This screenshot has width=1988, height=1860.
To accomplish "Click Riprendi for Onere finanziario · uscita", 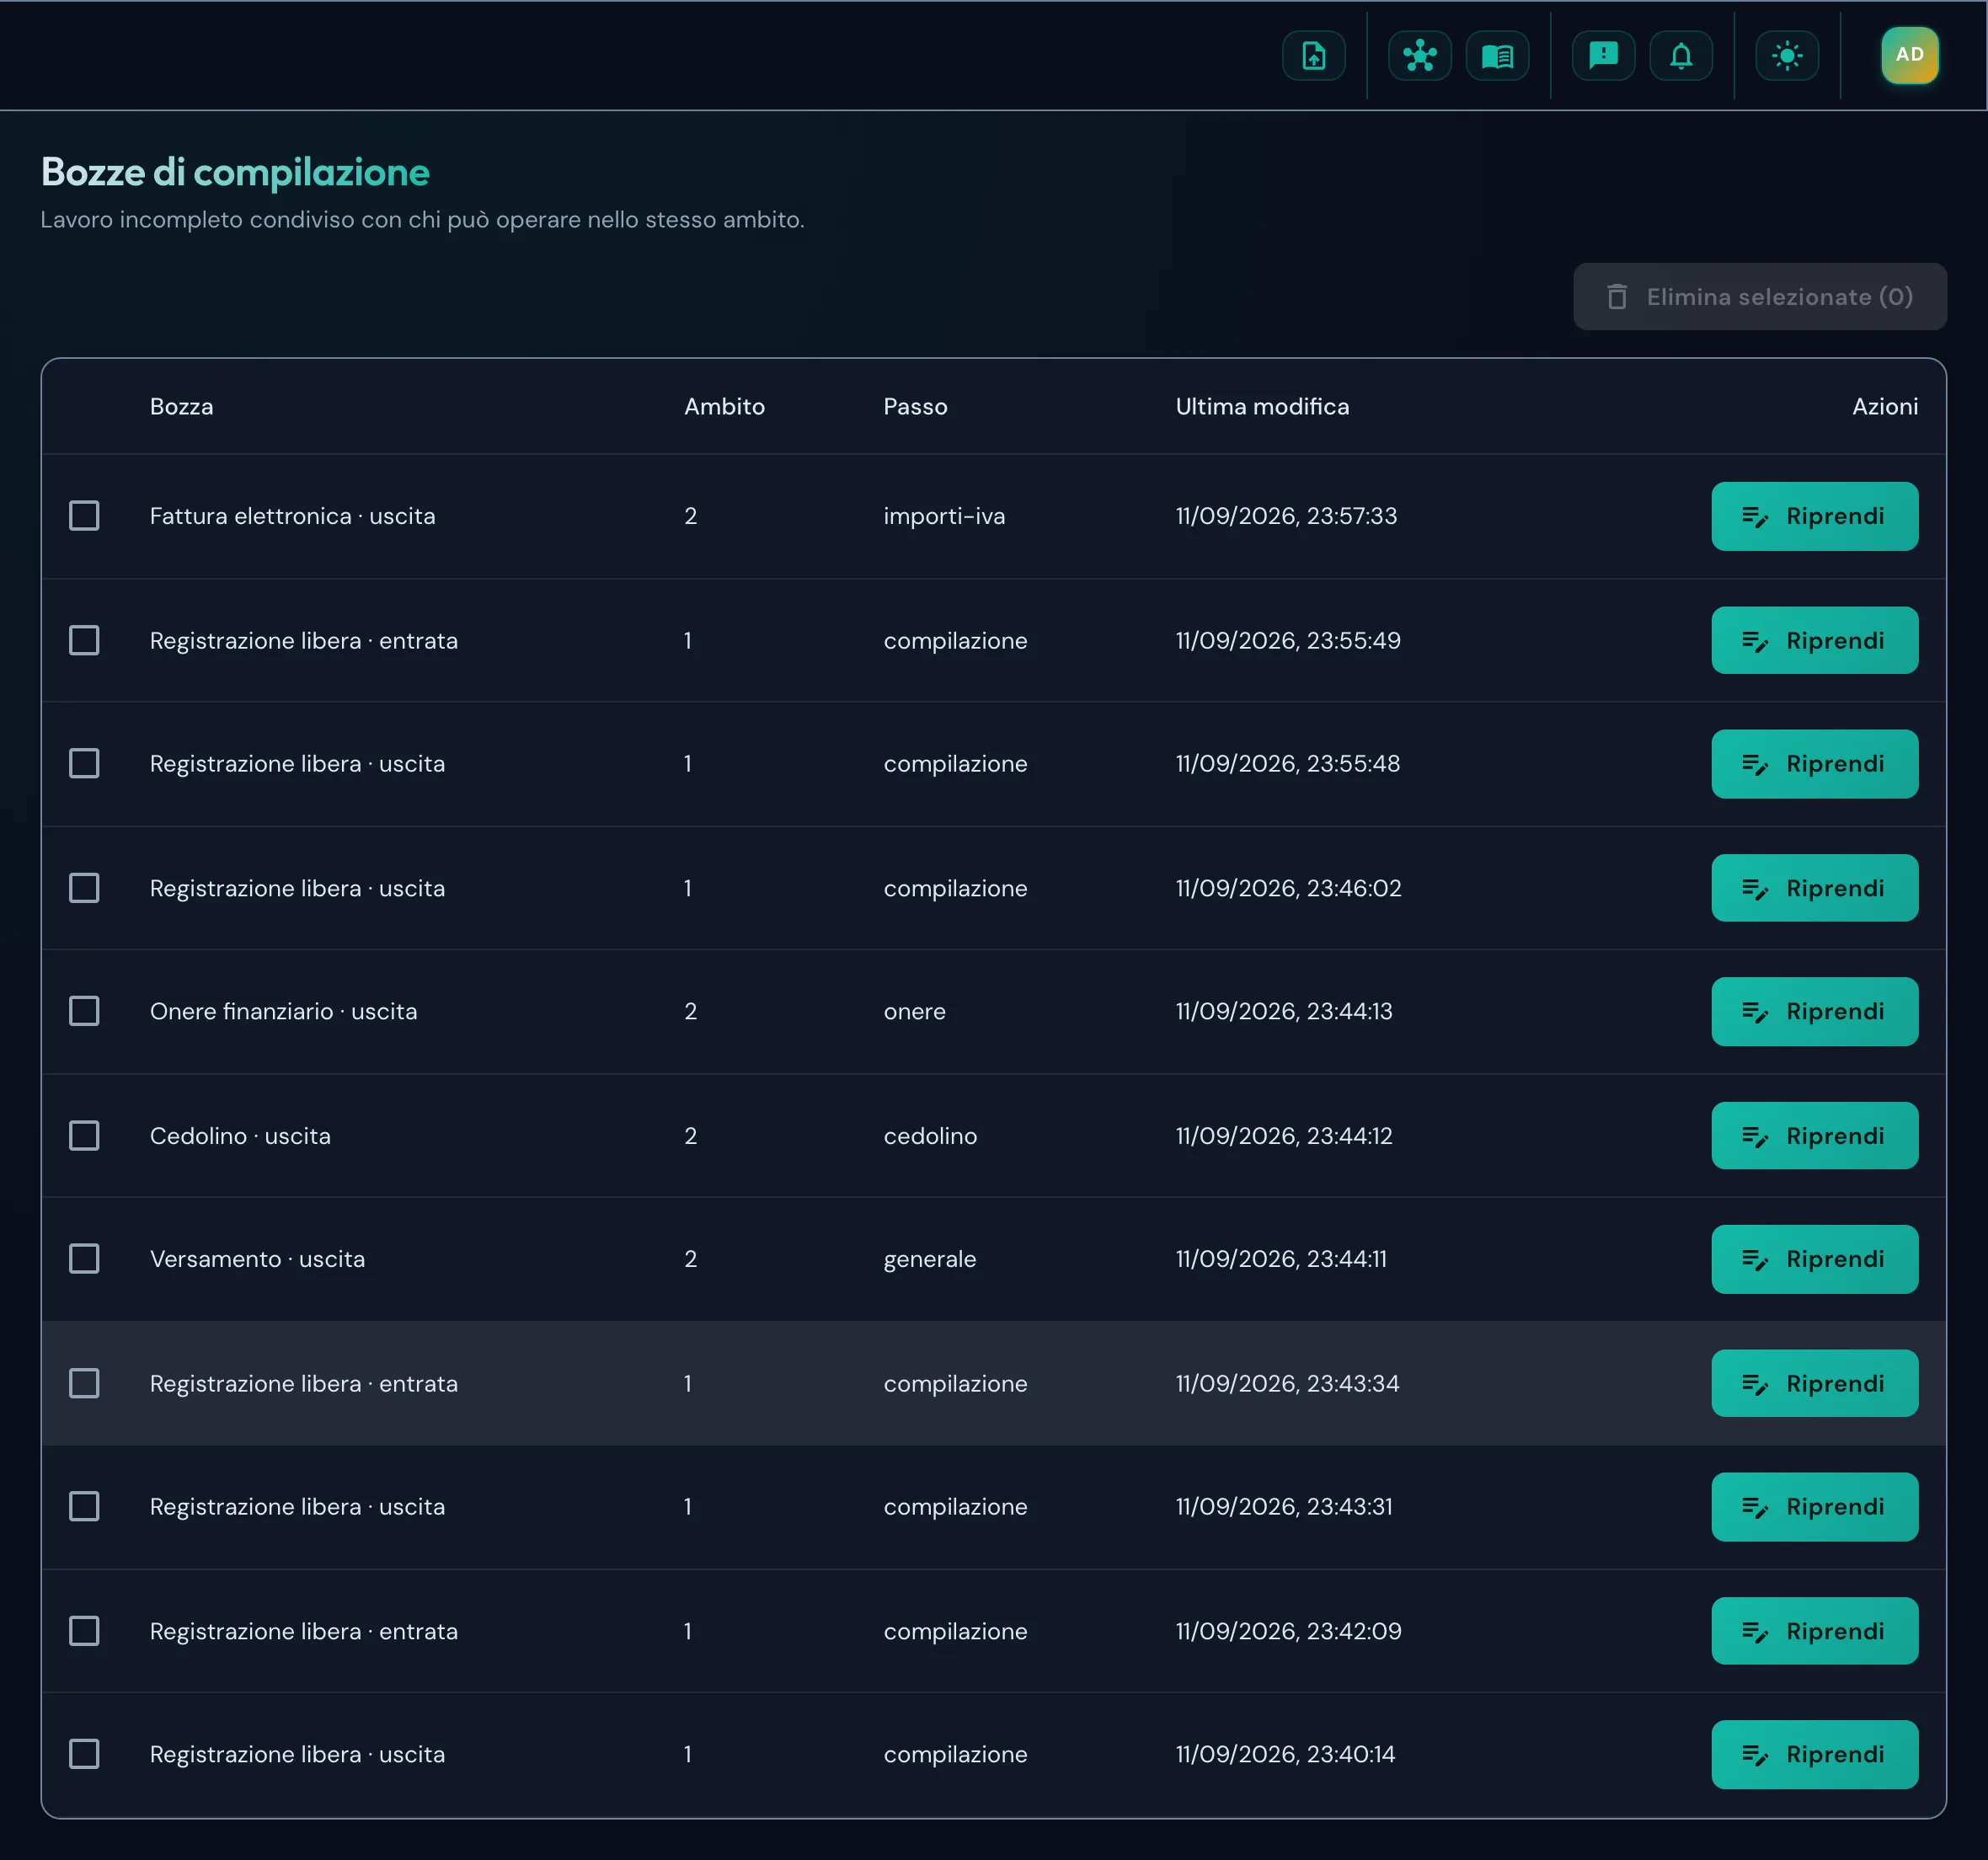I will click(1814, 1011).
